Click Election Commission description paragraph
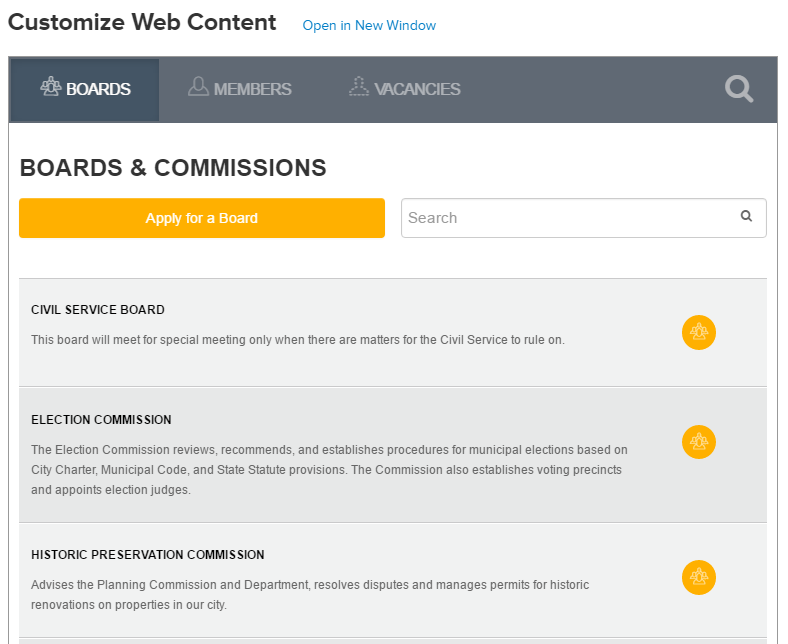 329,470
